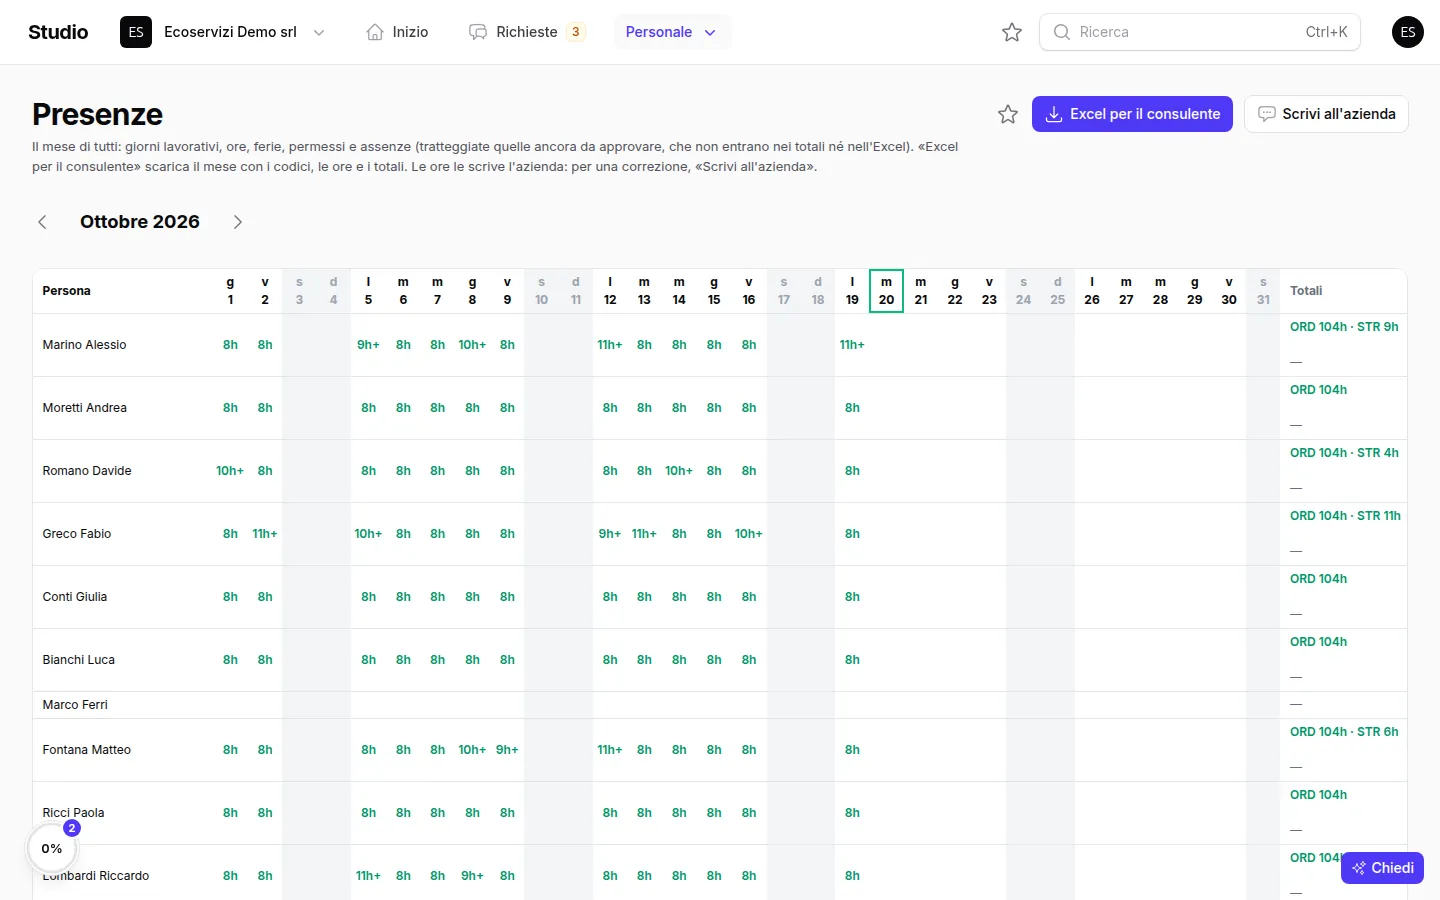Click the day 12 column header

point(610,291)
